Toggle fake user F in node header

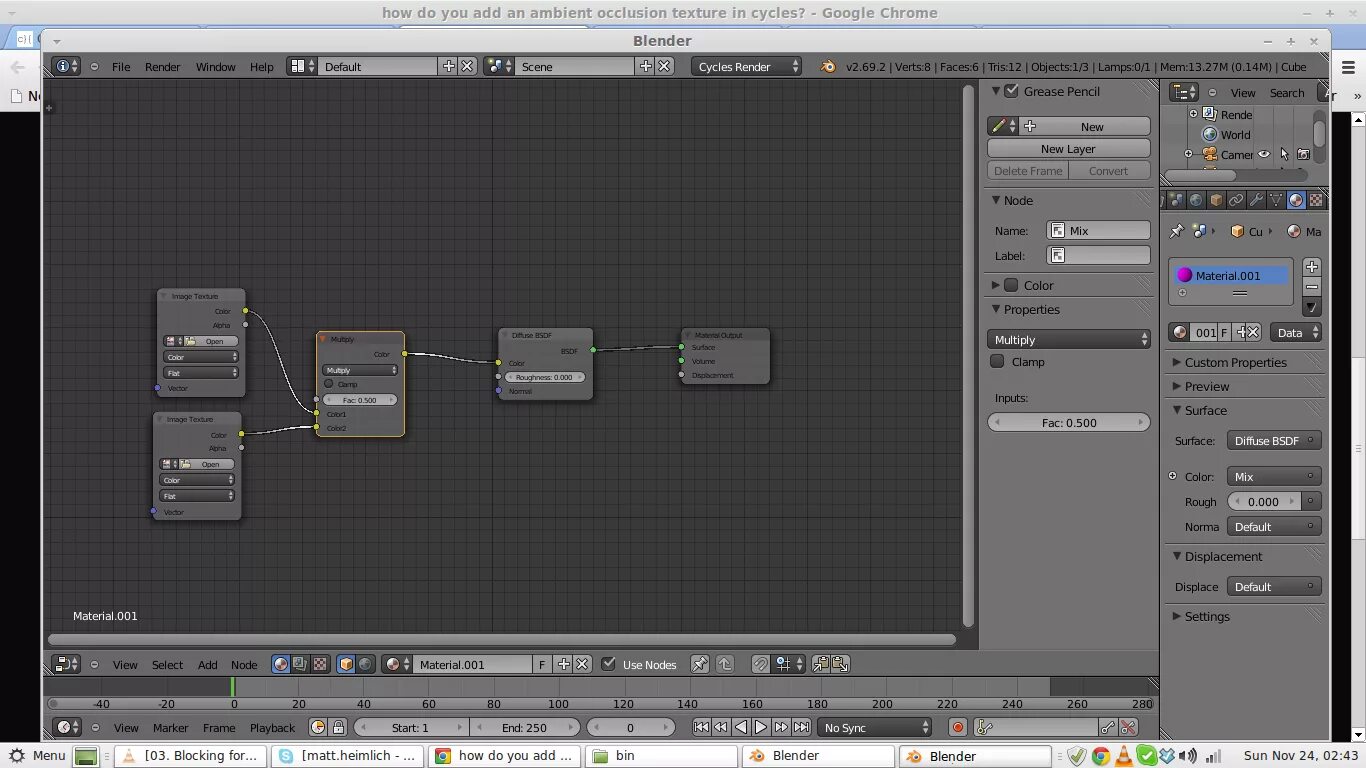542,664
